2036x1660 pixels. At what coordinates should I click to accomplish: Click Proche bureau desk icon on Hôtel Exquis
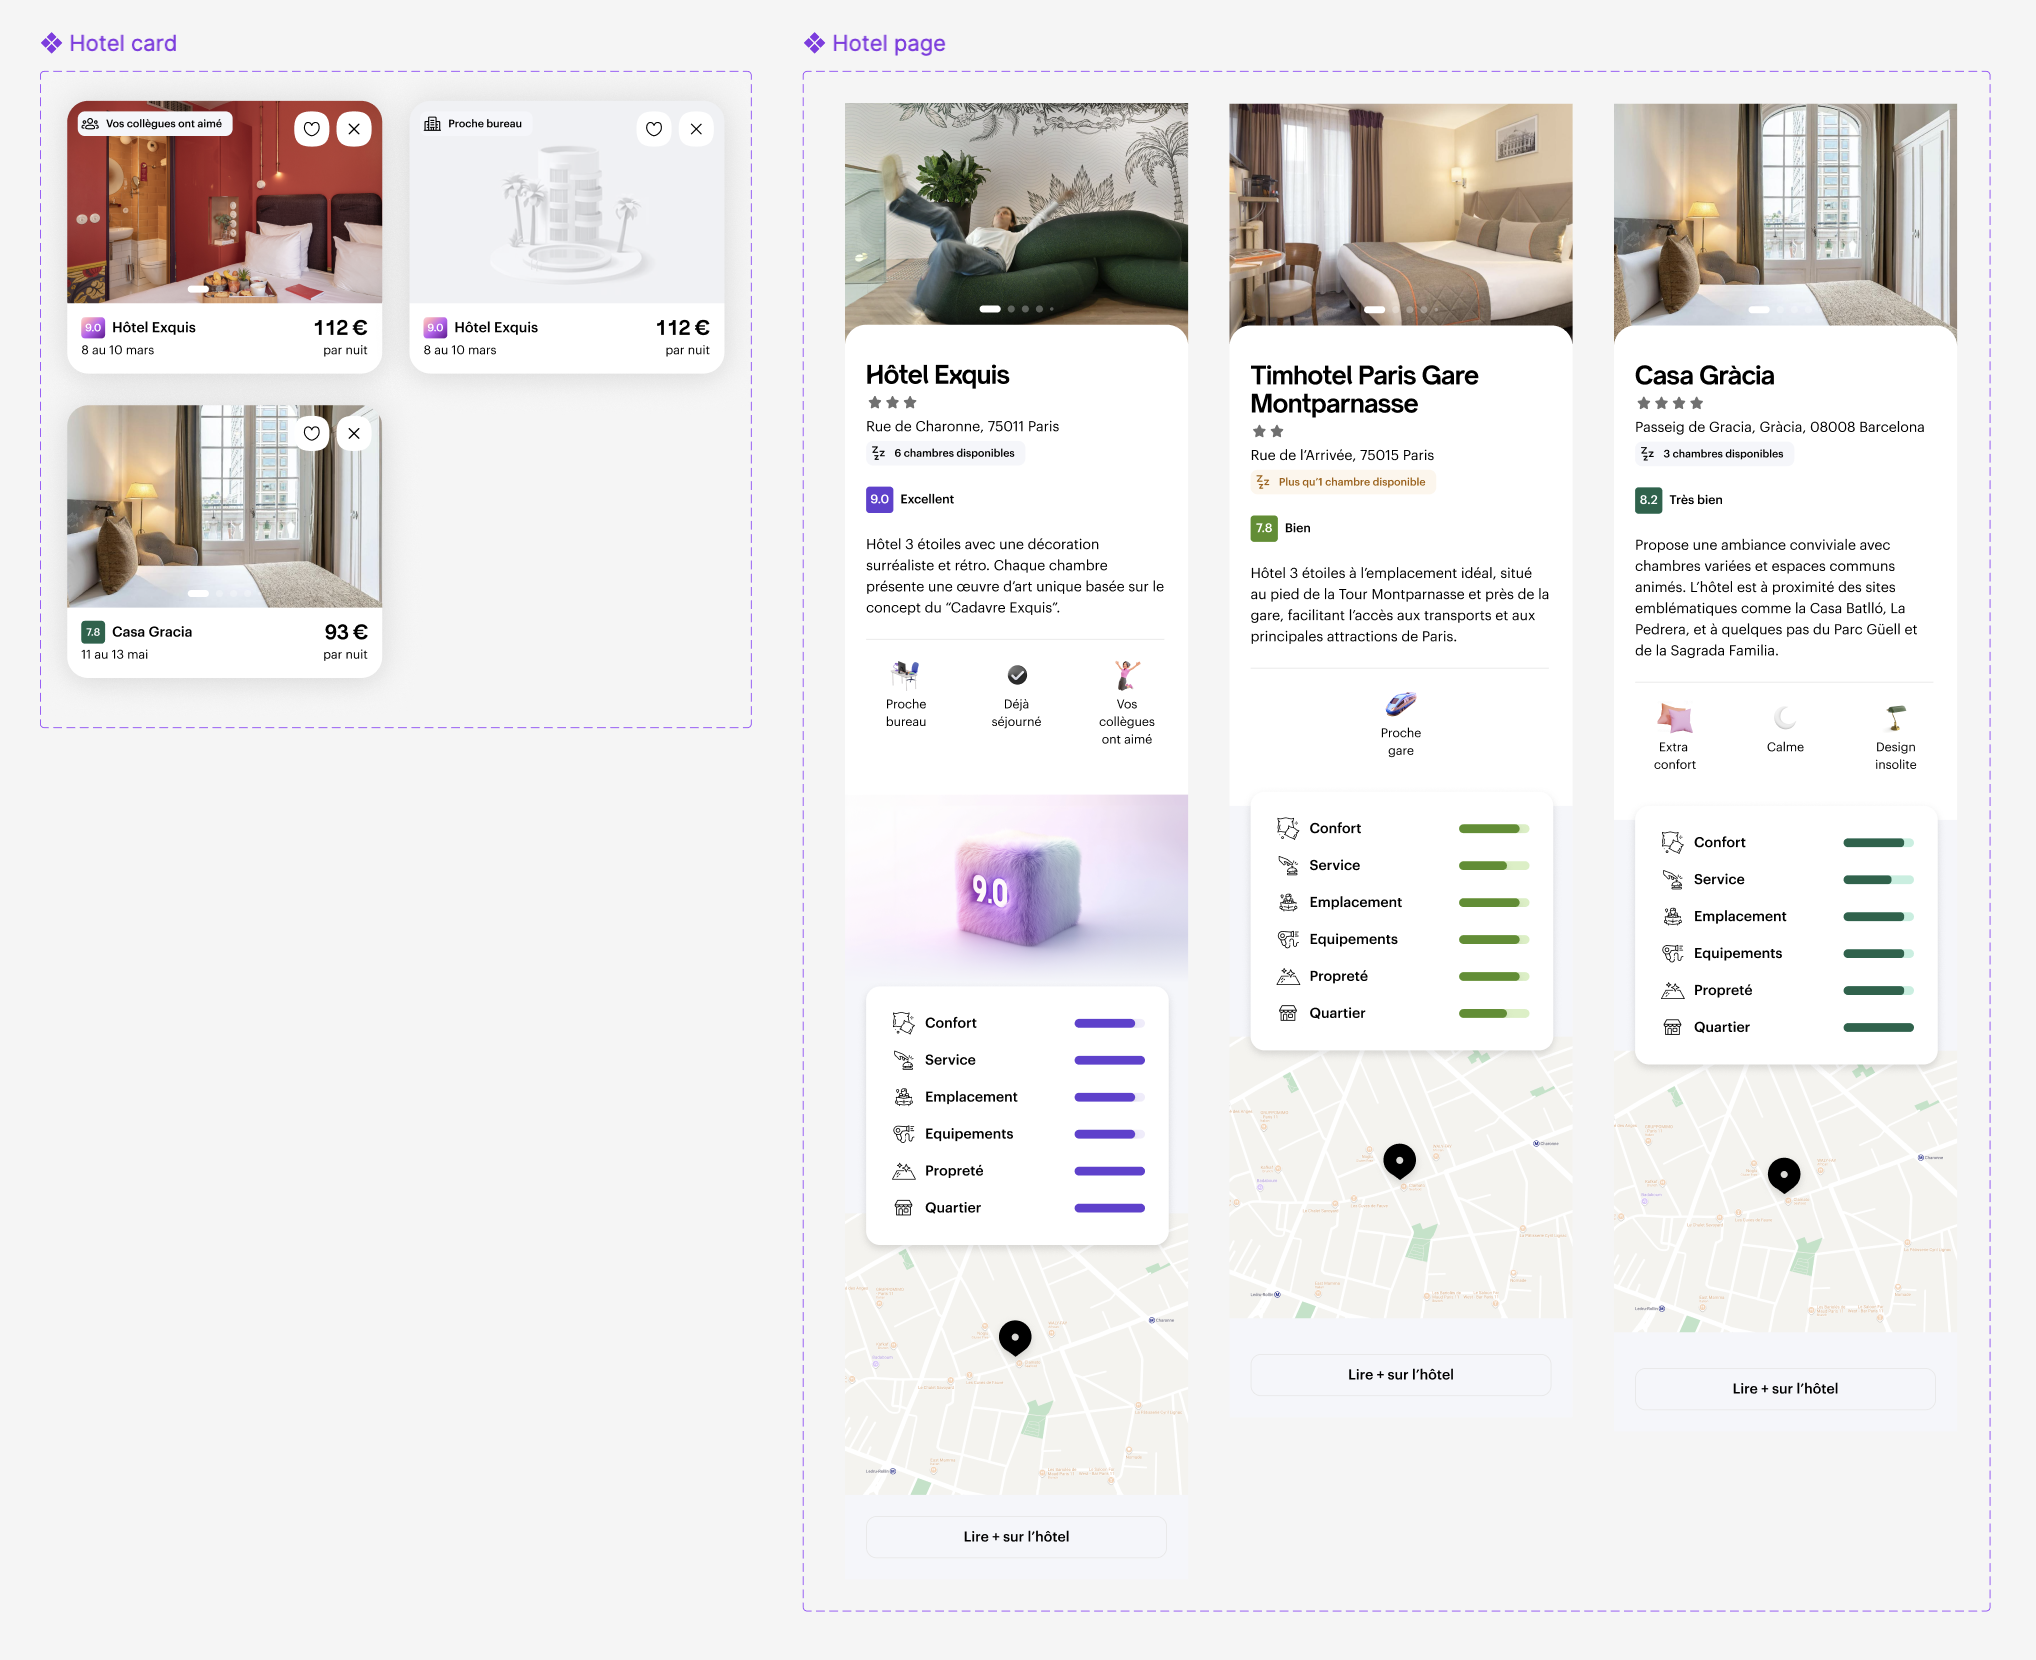(905, 675)
